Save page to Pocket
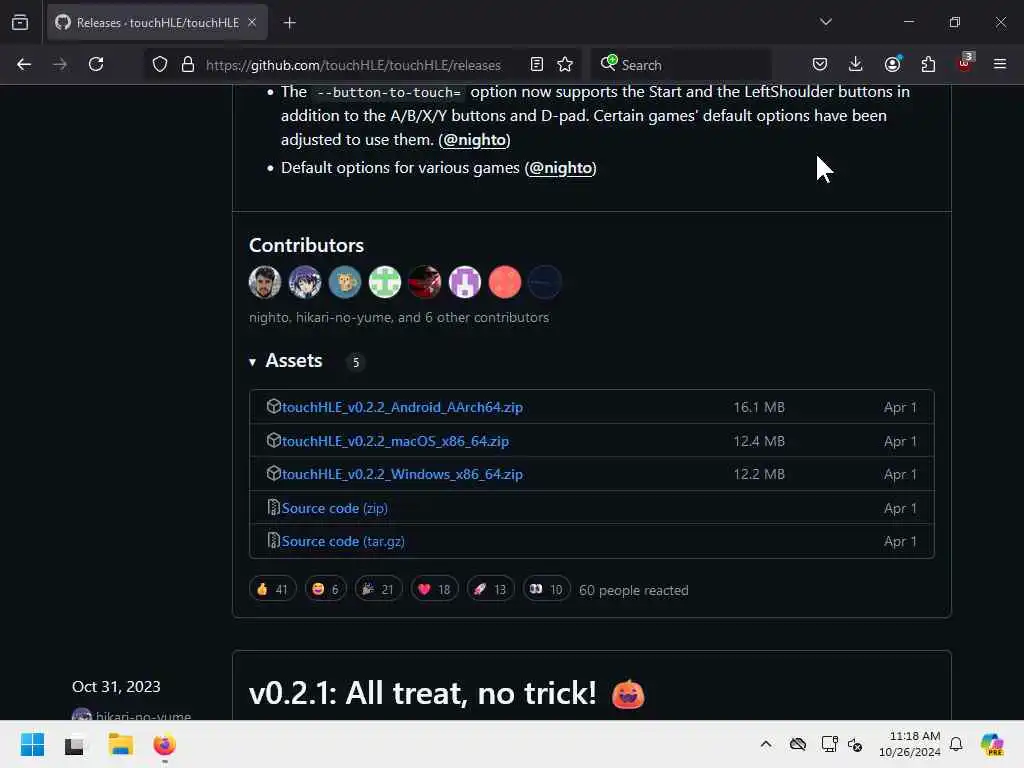1024x768 pixels. [x=820, y=64]
